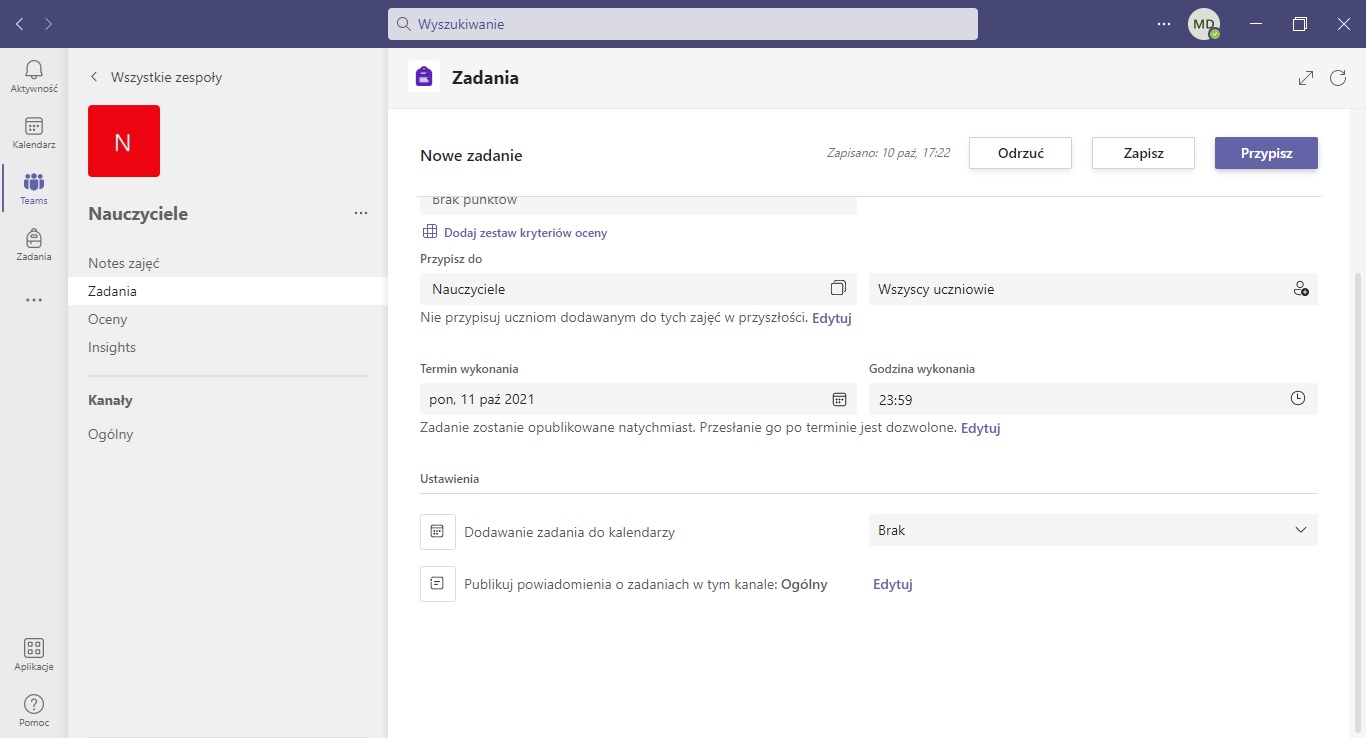
Task: Open the Insights item in the sidebar
Action: [112, 347]
